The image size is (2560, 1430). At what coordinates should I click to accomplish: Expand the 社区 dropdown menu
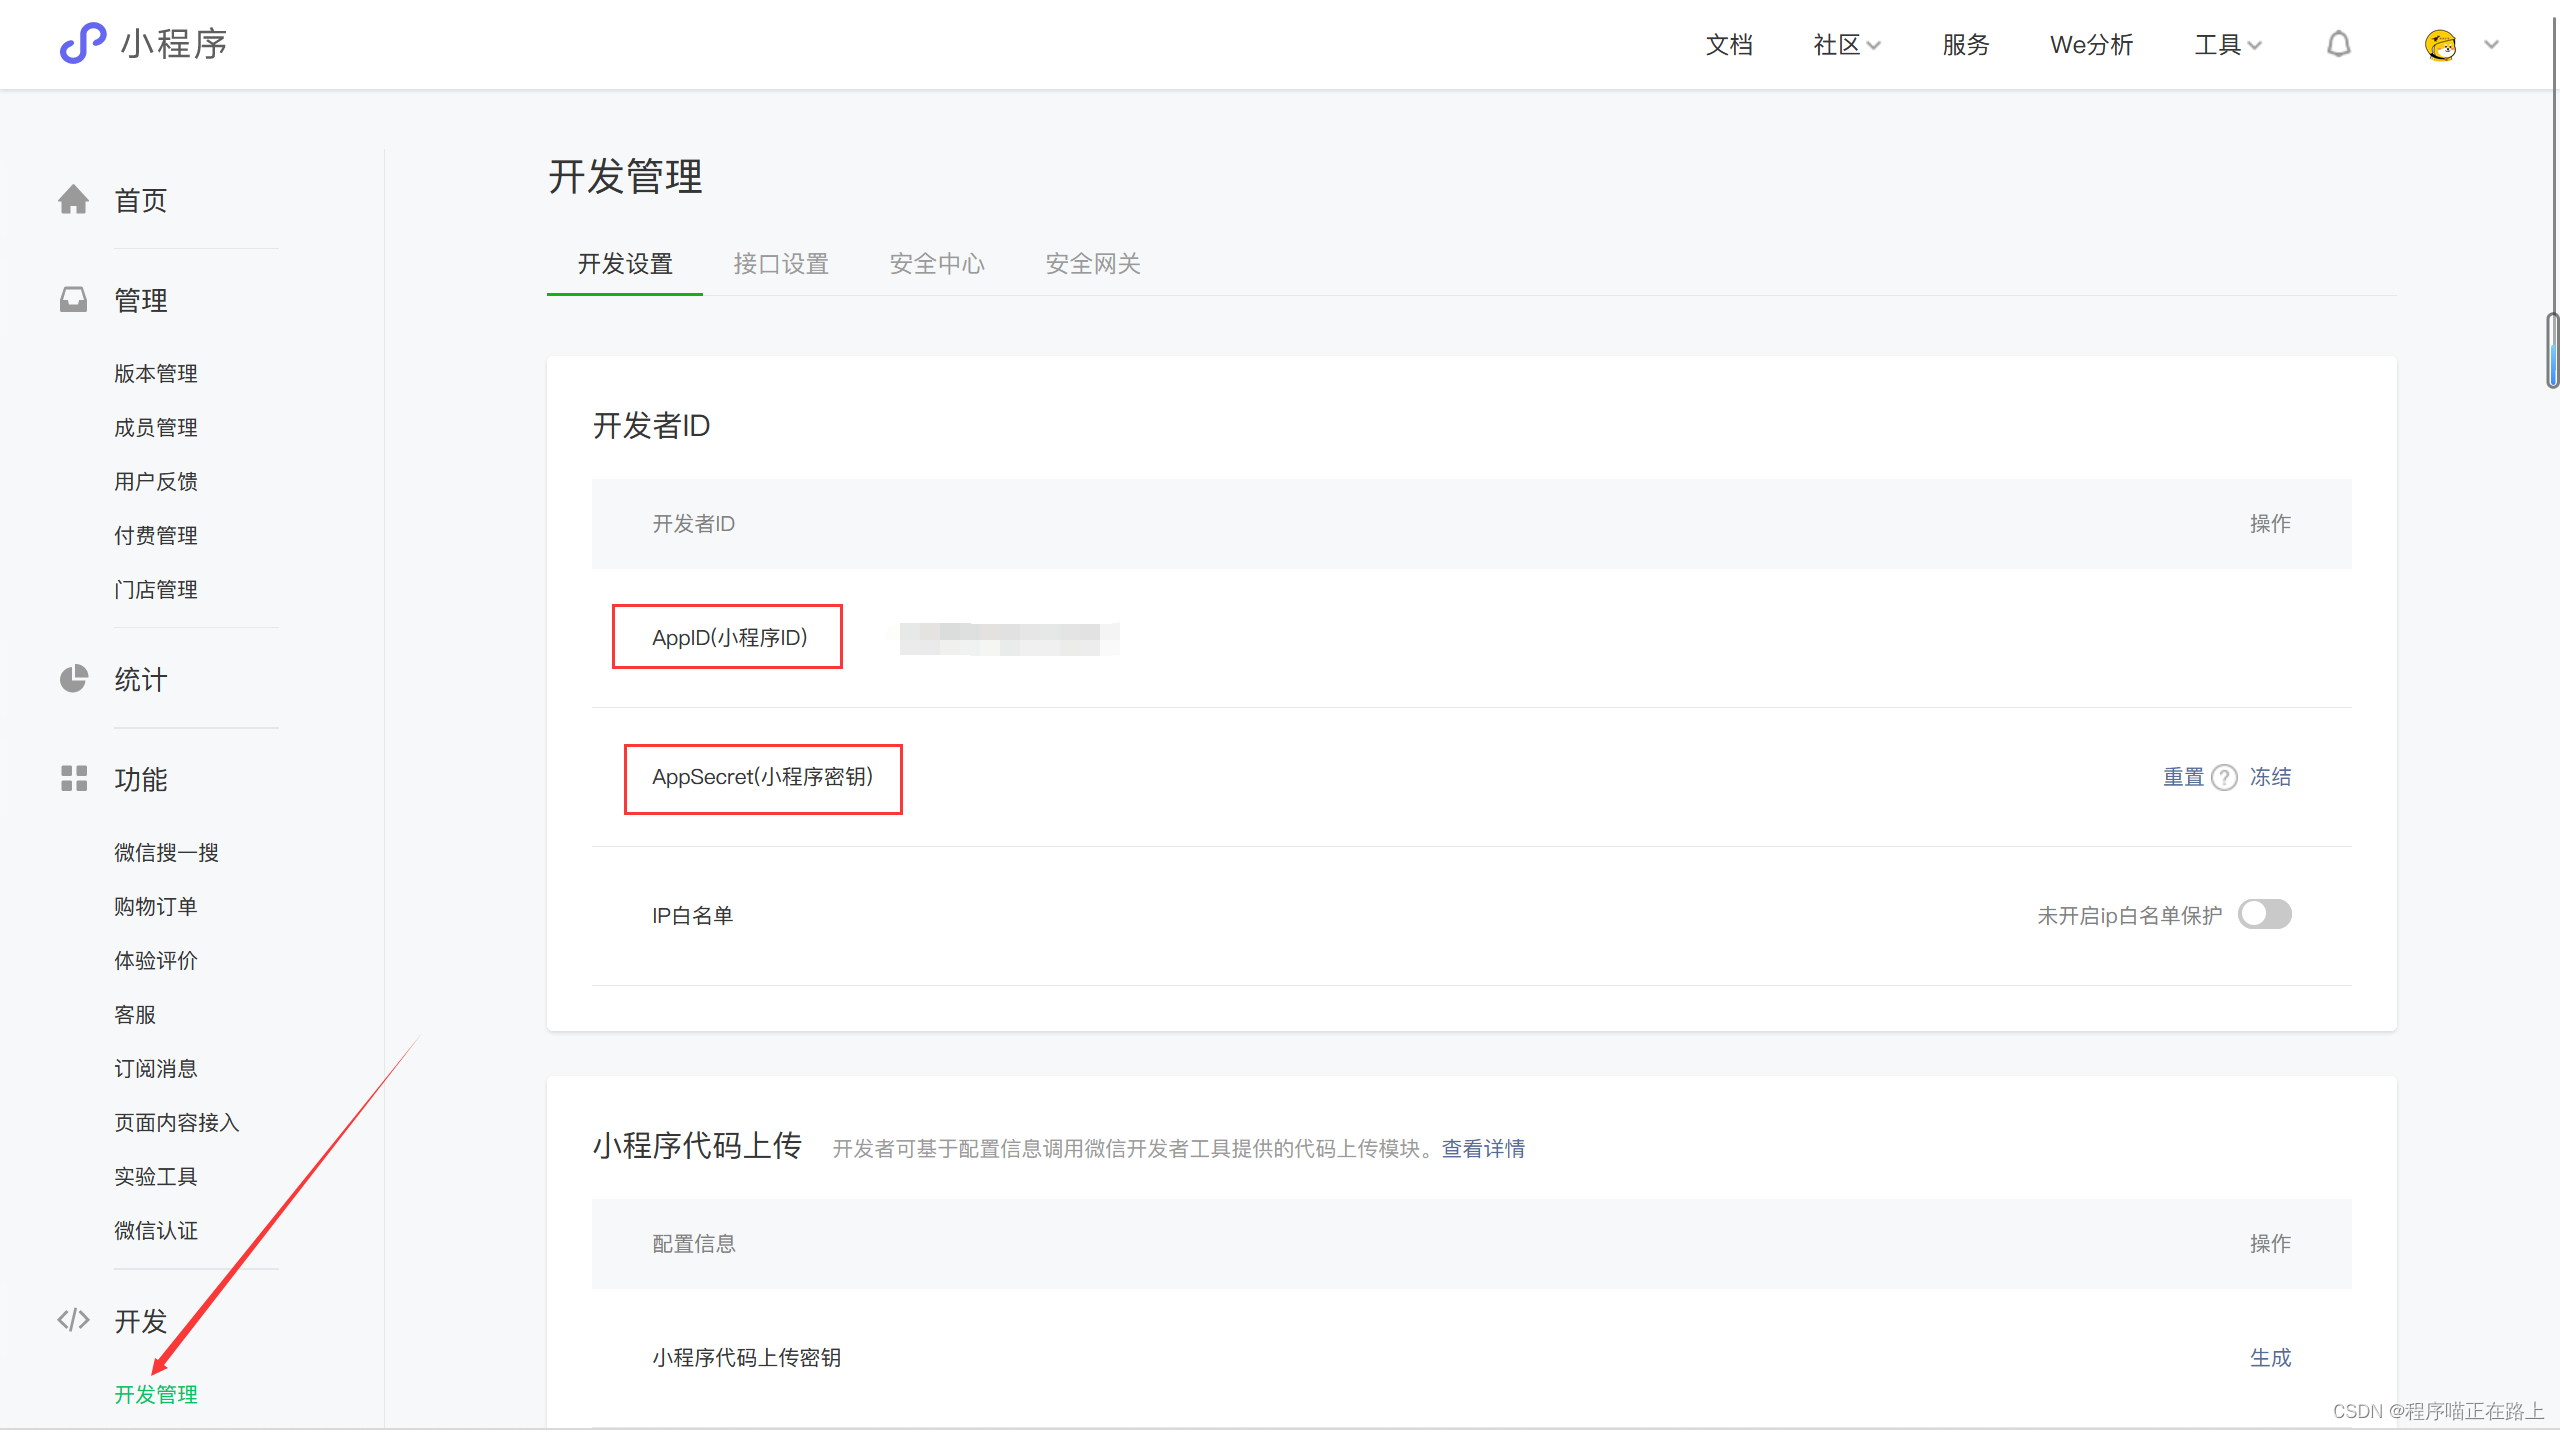1846,45
